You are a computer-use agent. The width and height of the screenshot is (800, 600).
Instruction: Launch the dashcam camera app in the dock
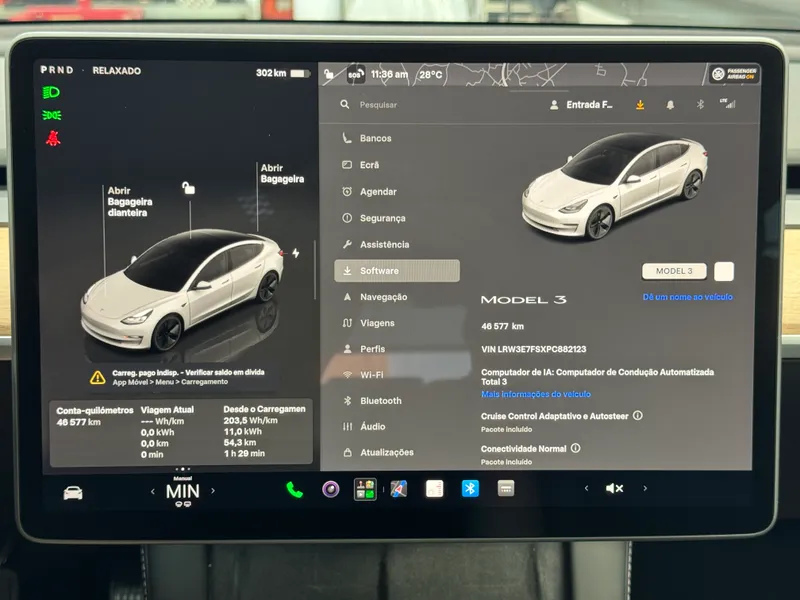click(331, 490)
